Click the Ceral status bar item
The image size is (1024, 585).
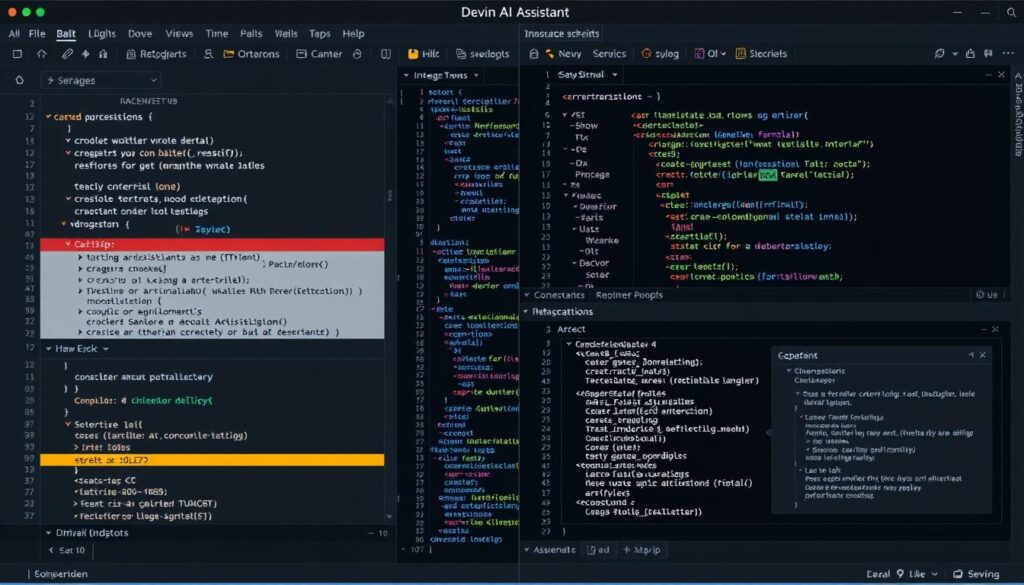878,574
